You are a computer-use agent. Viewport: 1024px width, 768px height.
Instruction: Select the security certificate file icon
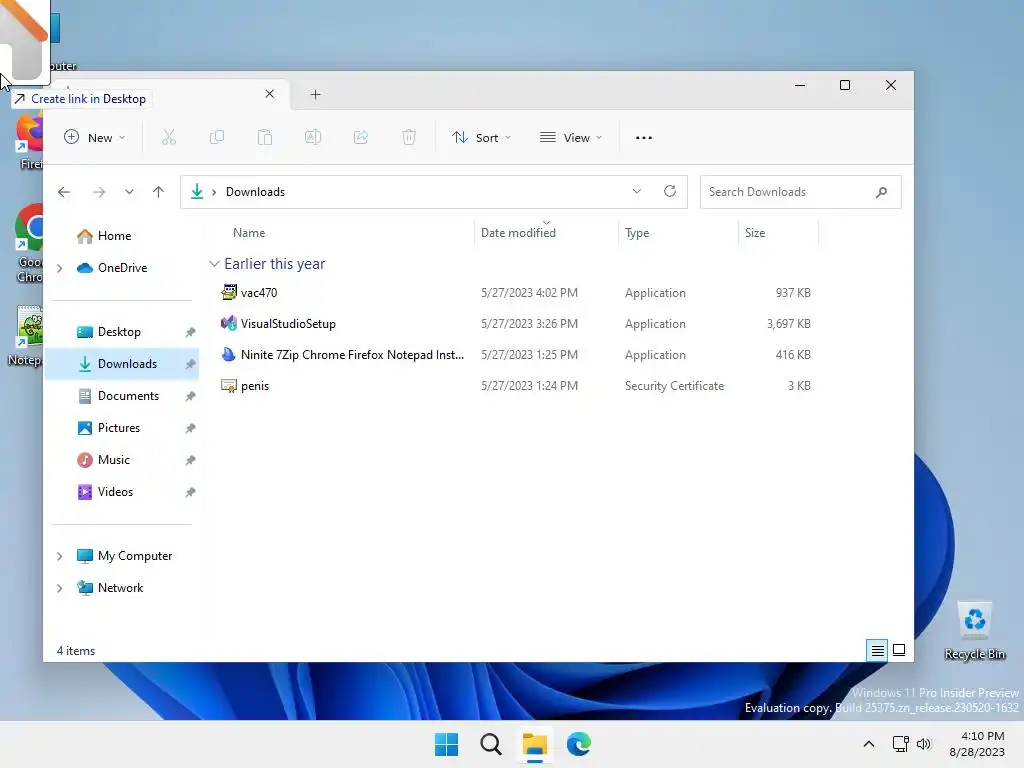pyautogui.click(x=229, y=386)
